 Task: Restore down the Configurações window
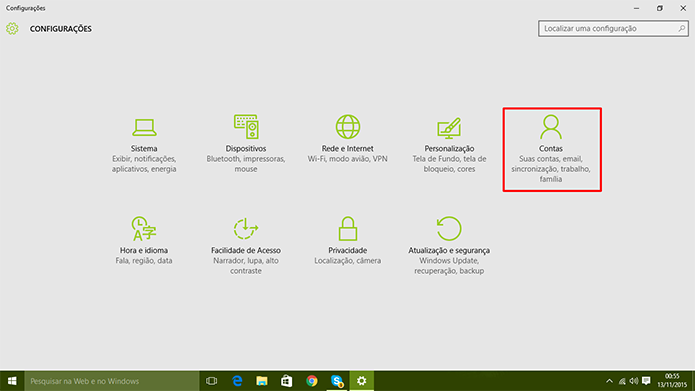[x=660, y=8]
